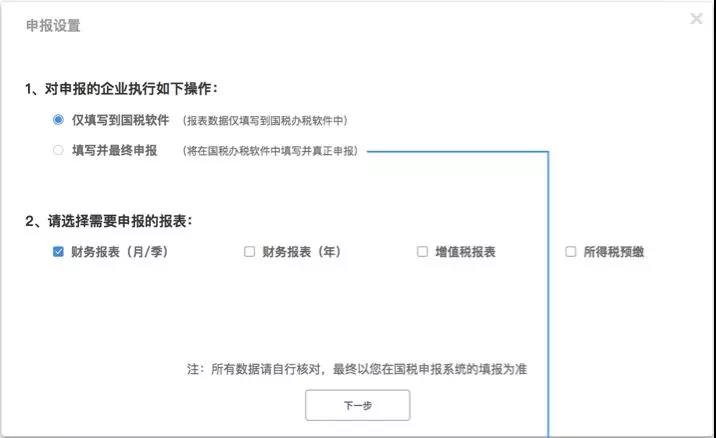
Task: Click the 仅填写到国税软件 option label
Action: pos(121,120)
